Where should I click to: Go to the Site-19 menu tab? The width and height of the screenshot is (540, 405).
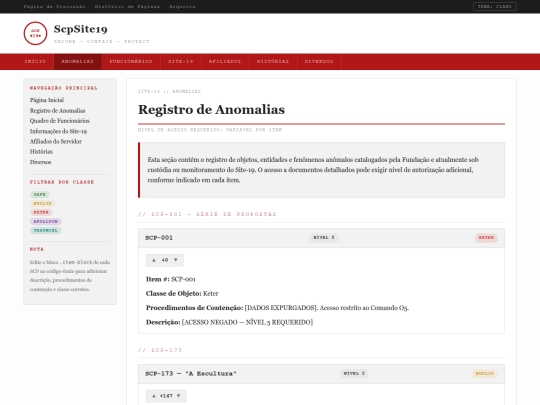tap(181, 62)
